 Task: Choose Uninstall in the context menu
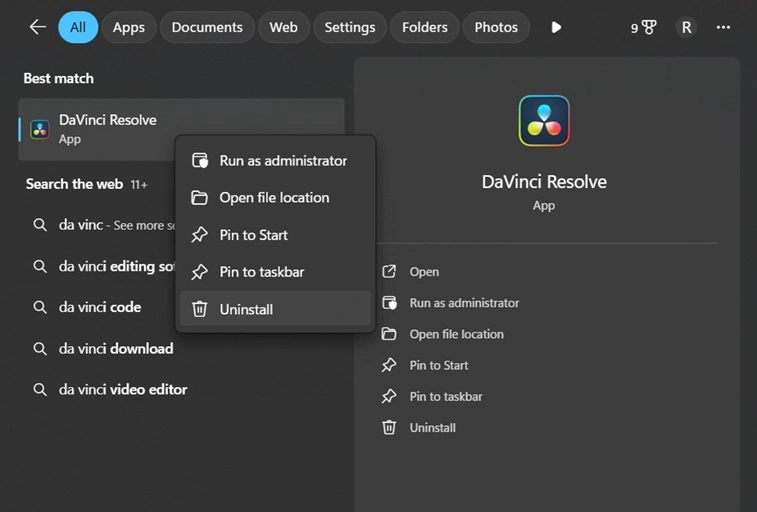point(275,309)
